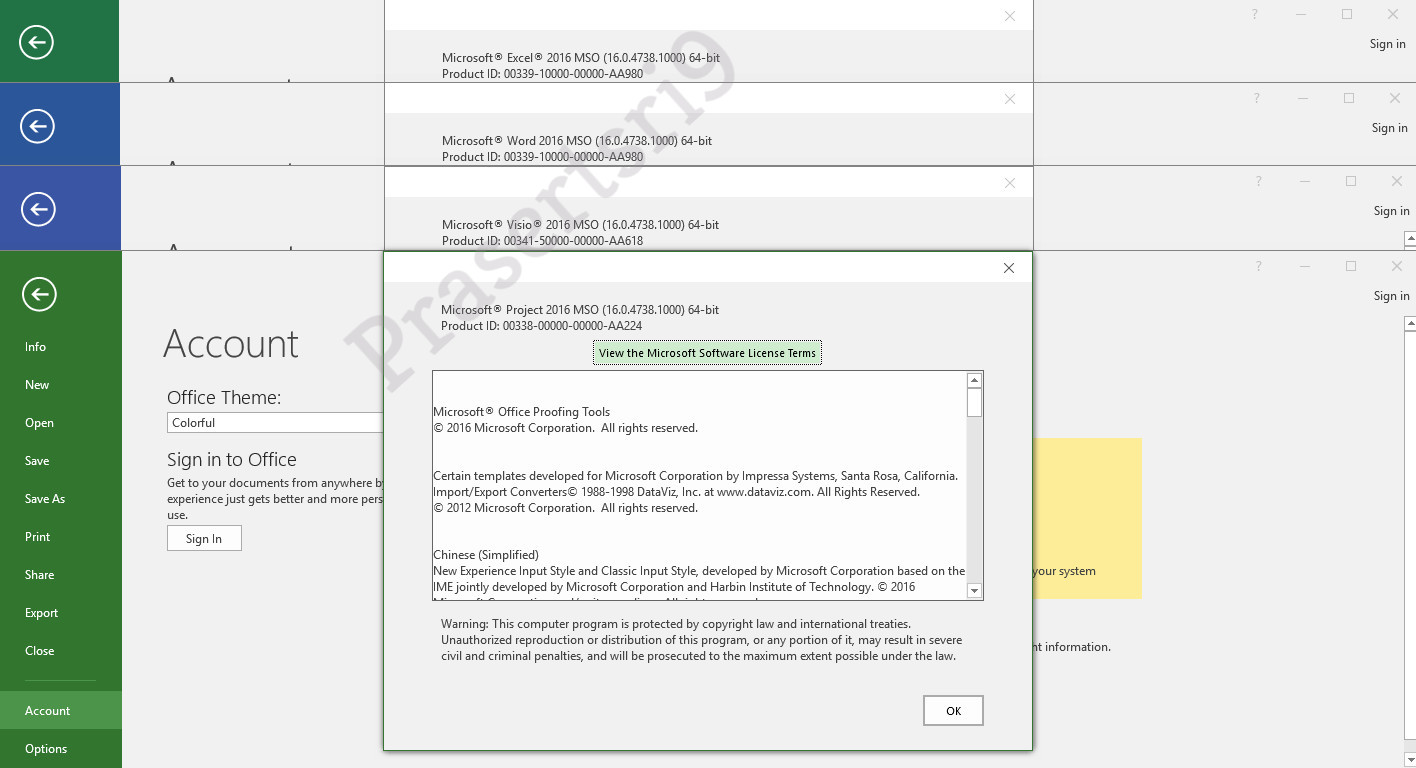
Task: Open the Print page from sidebar
Action: pyautogui.click(x=60, y=537)
